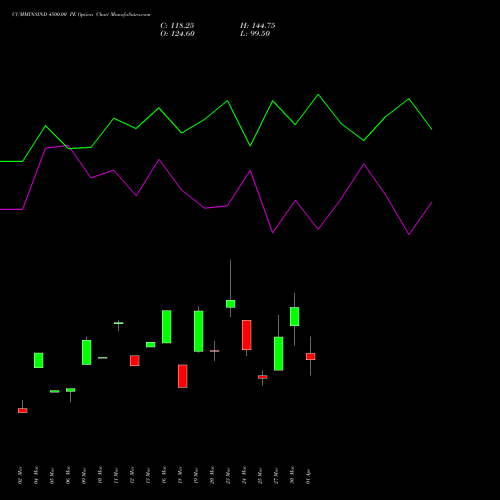
Task: Click the open value O: 124.60
Action: pos(177,34)
